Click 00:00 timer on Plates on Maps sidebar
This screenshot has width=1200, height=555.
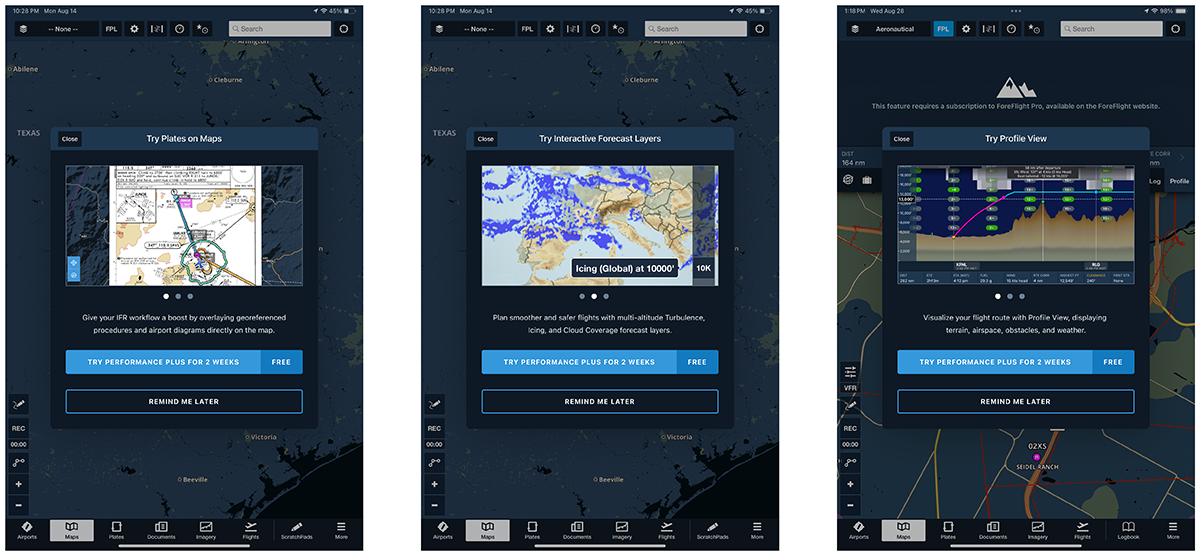19,444
